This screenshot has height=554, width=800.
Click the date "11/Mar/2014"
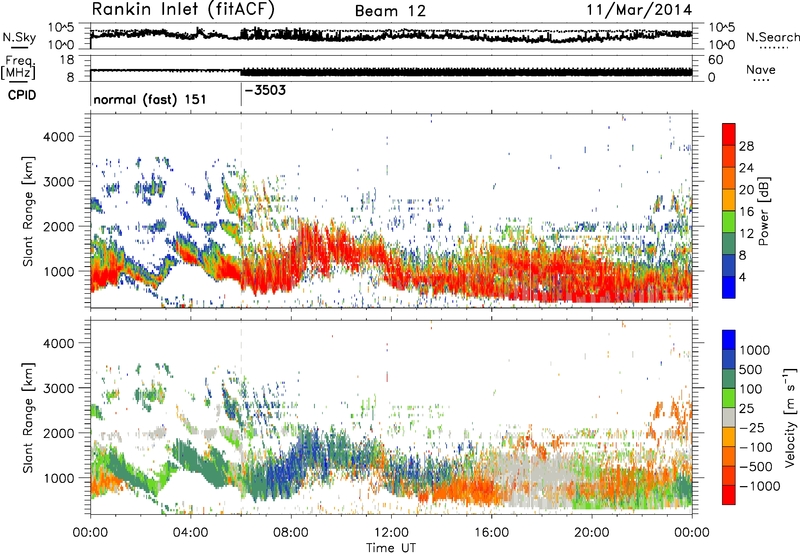[x=639, y=9]
